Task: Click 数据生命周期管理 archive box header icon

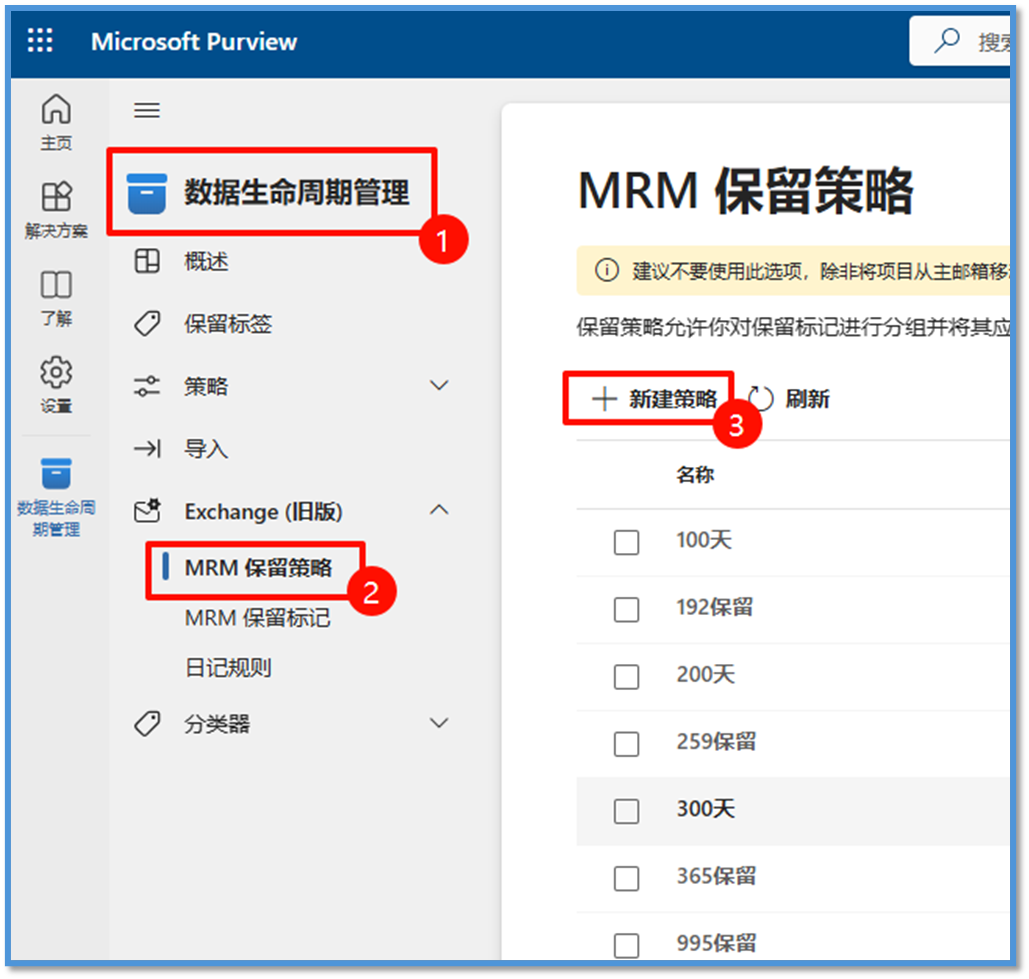Action: pyautogui.click(x=147, y=194)
